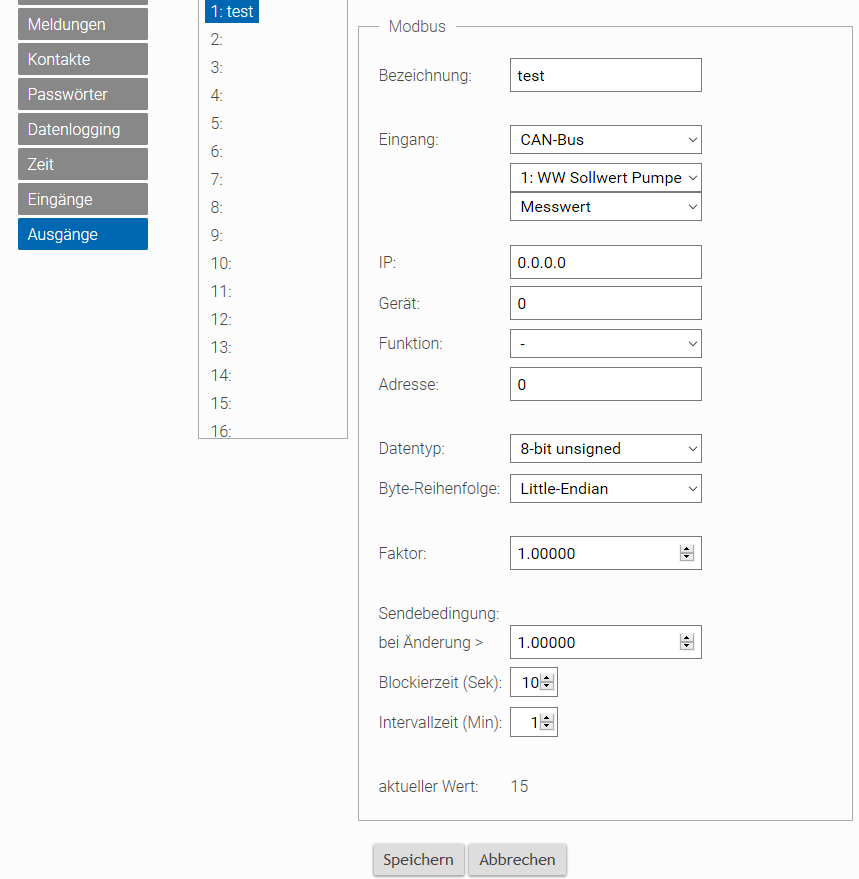Click the Abbrechen button
Screen dimensions: 859x879
[x=517, y=859]
